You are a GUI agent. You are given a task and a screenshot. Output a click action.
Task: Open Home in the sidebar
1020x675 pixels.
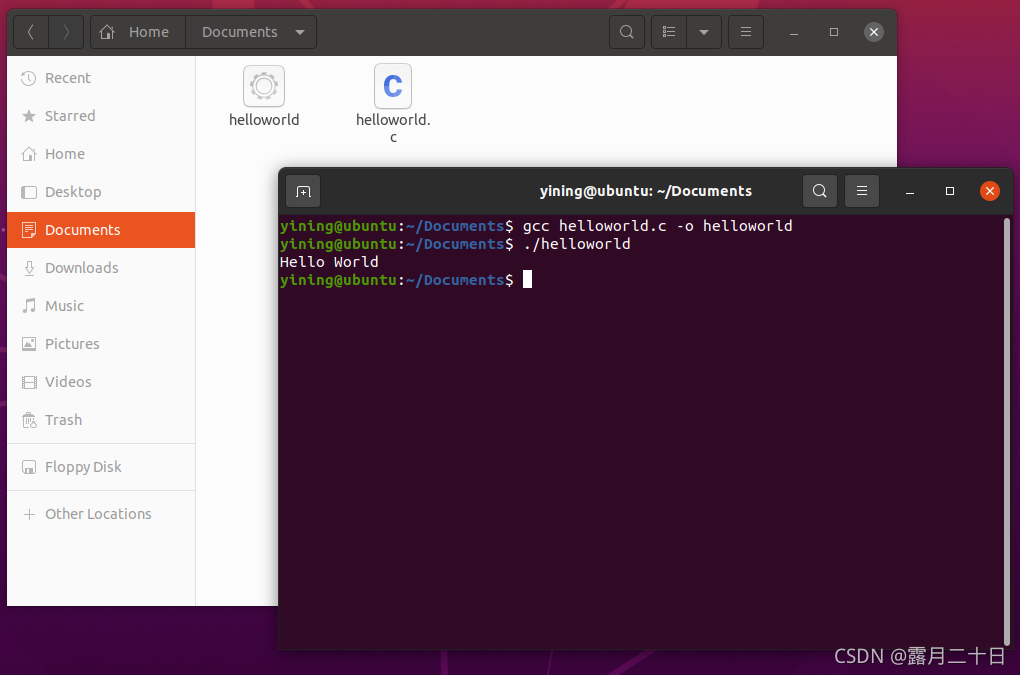click(101, 154)
